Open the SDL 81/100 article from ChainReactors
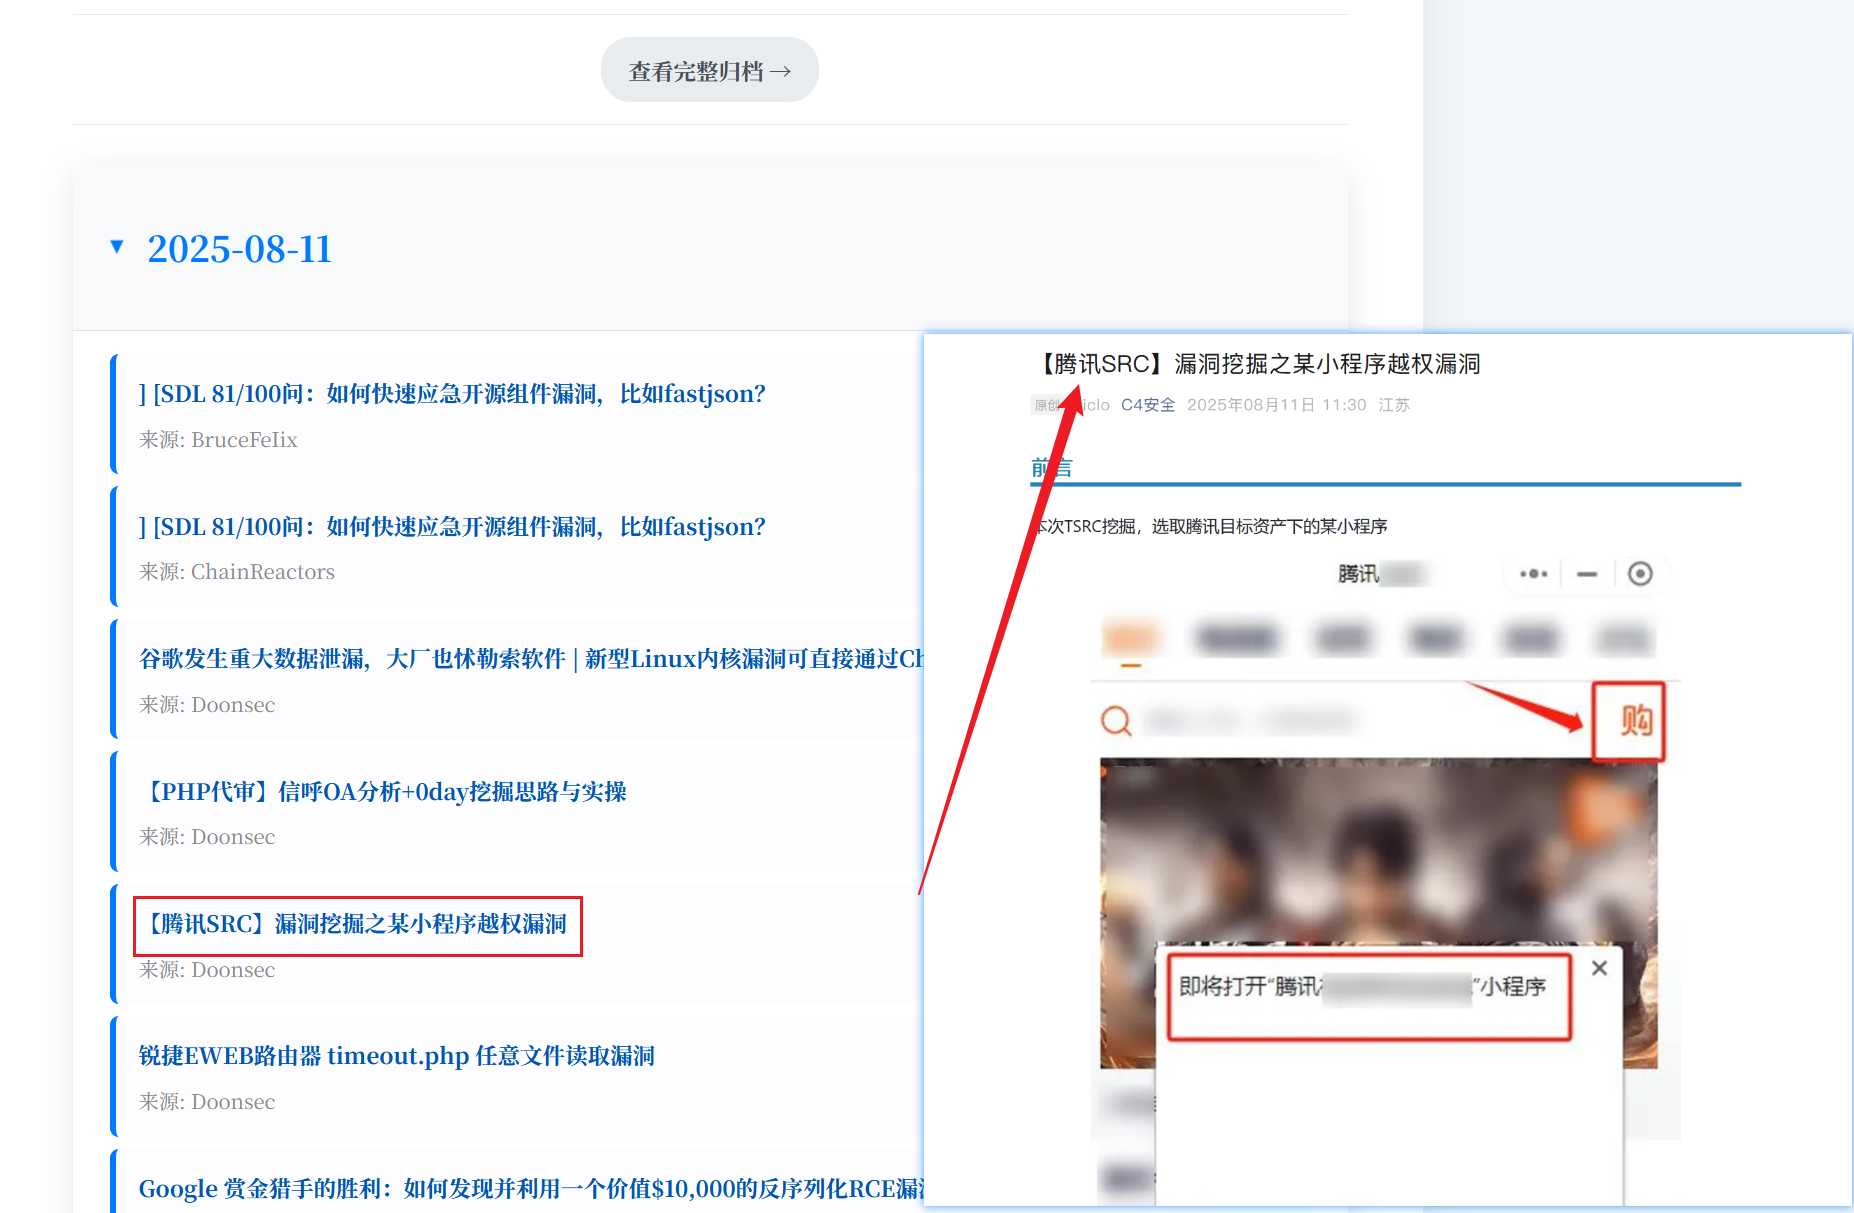Viewport: 1854px width, 1213px height. point(452,527)
